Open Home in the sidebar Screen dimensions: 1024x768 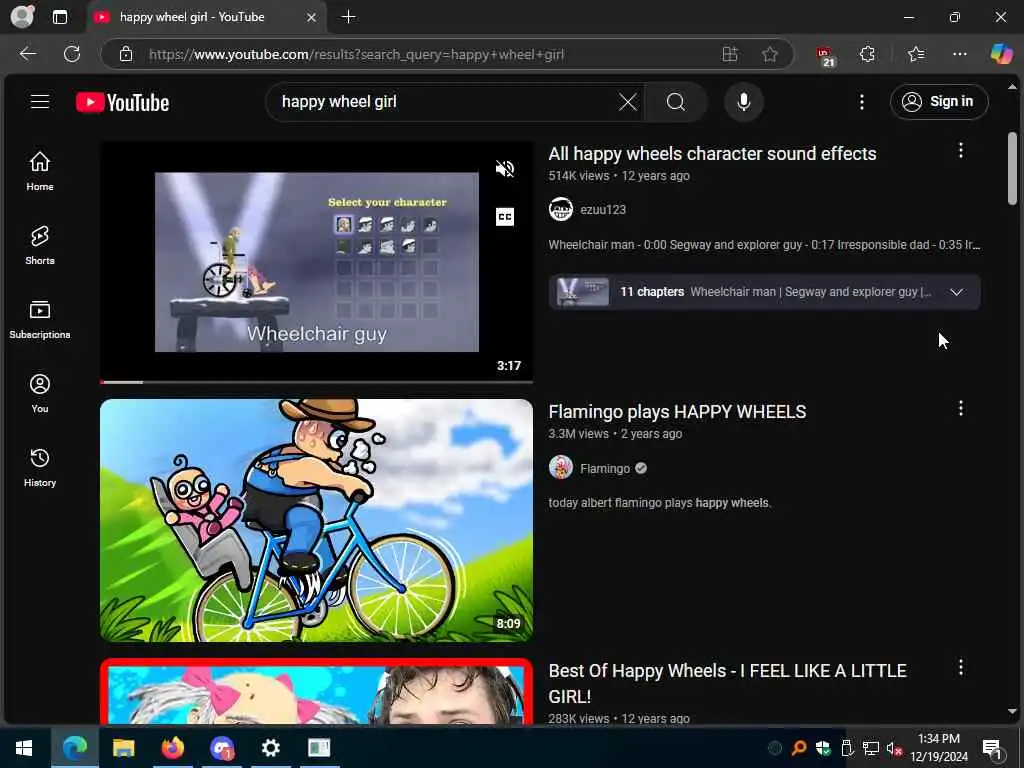(40, 171)
